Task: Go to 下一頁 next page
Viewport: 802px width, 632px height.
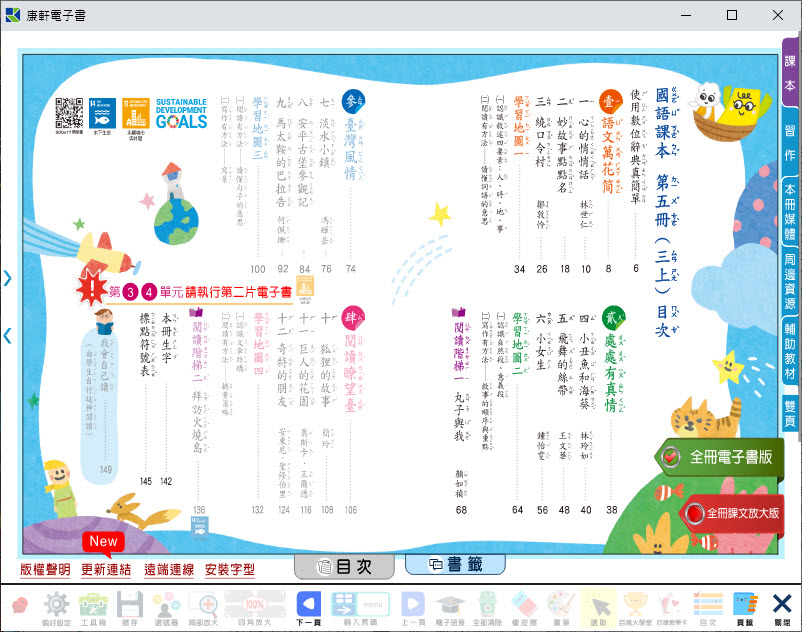Action: [309, 606]
